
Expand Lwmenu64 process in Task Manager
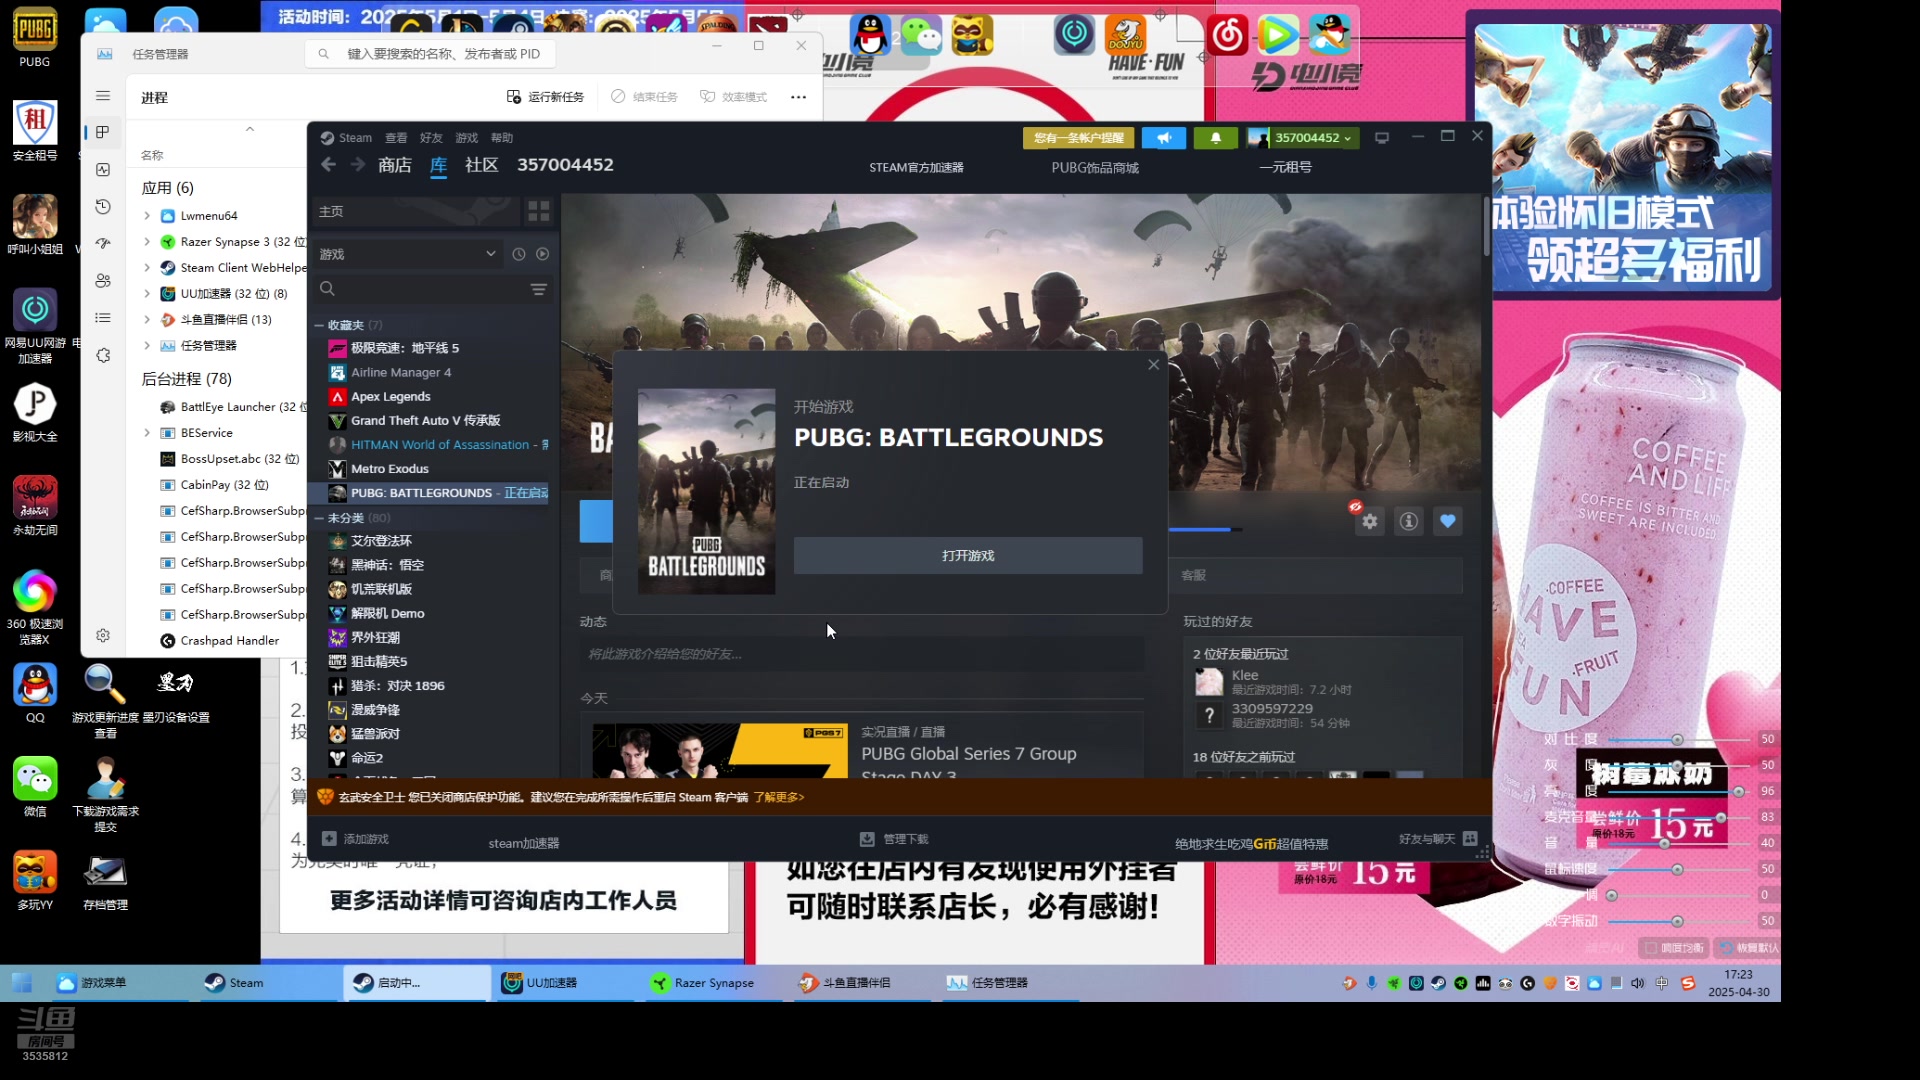pos(147,216)
